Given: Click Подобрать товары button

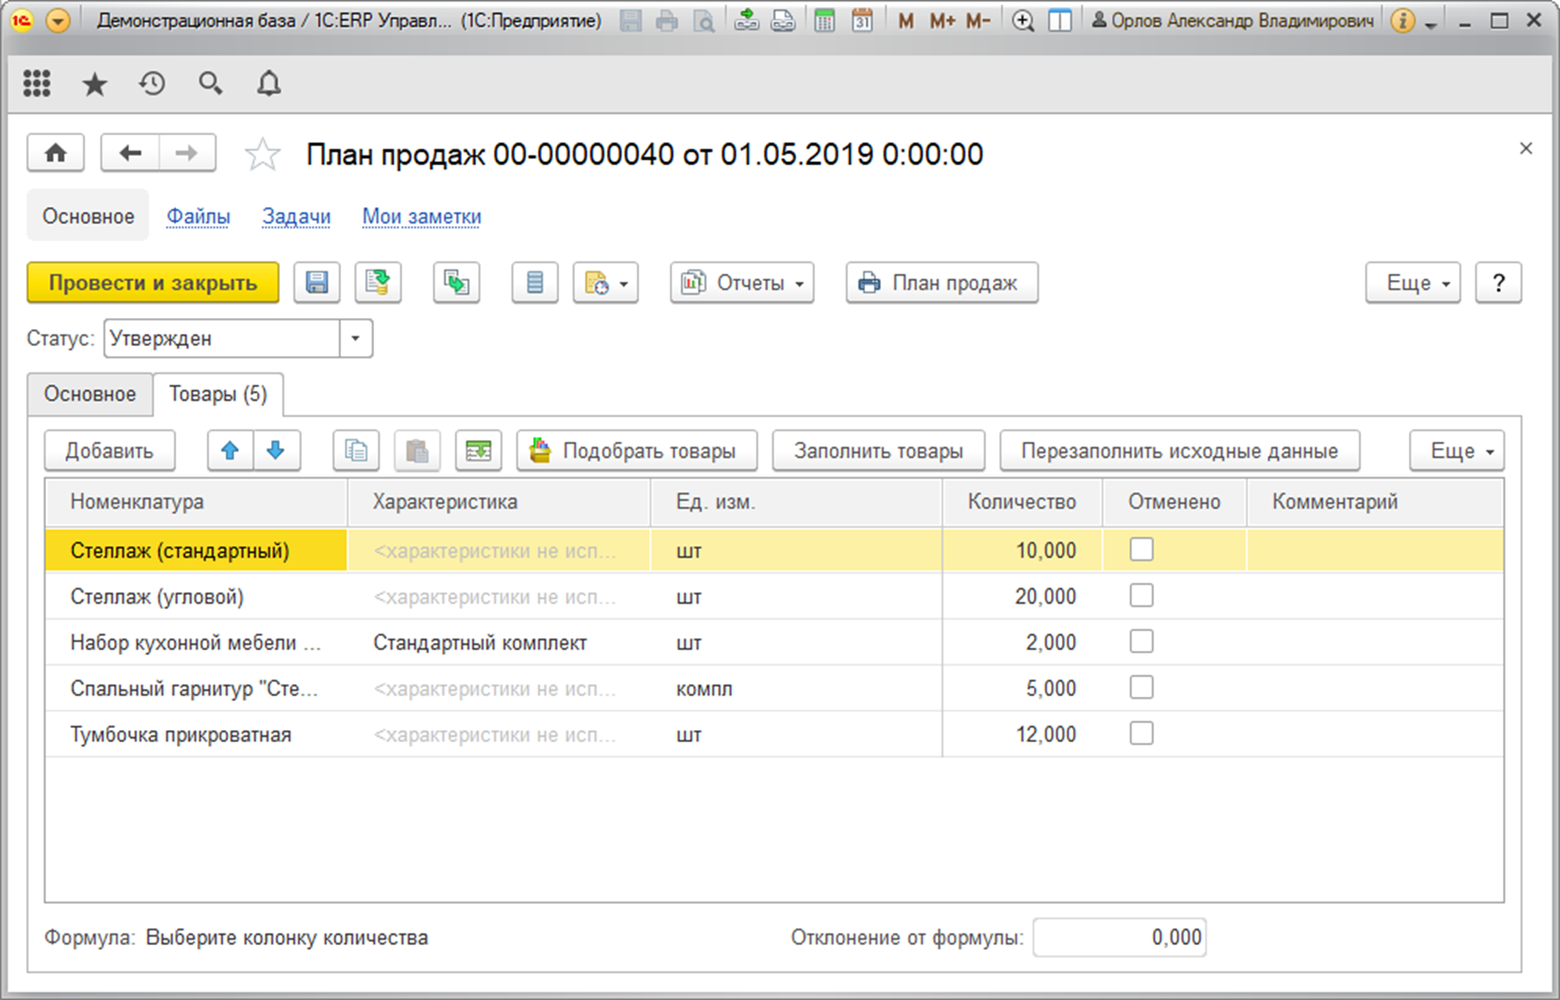Looking at the screenshot, I should pos(637,451).
